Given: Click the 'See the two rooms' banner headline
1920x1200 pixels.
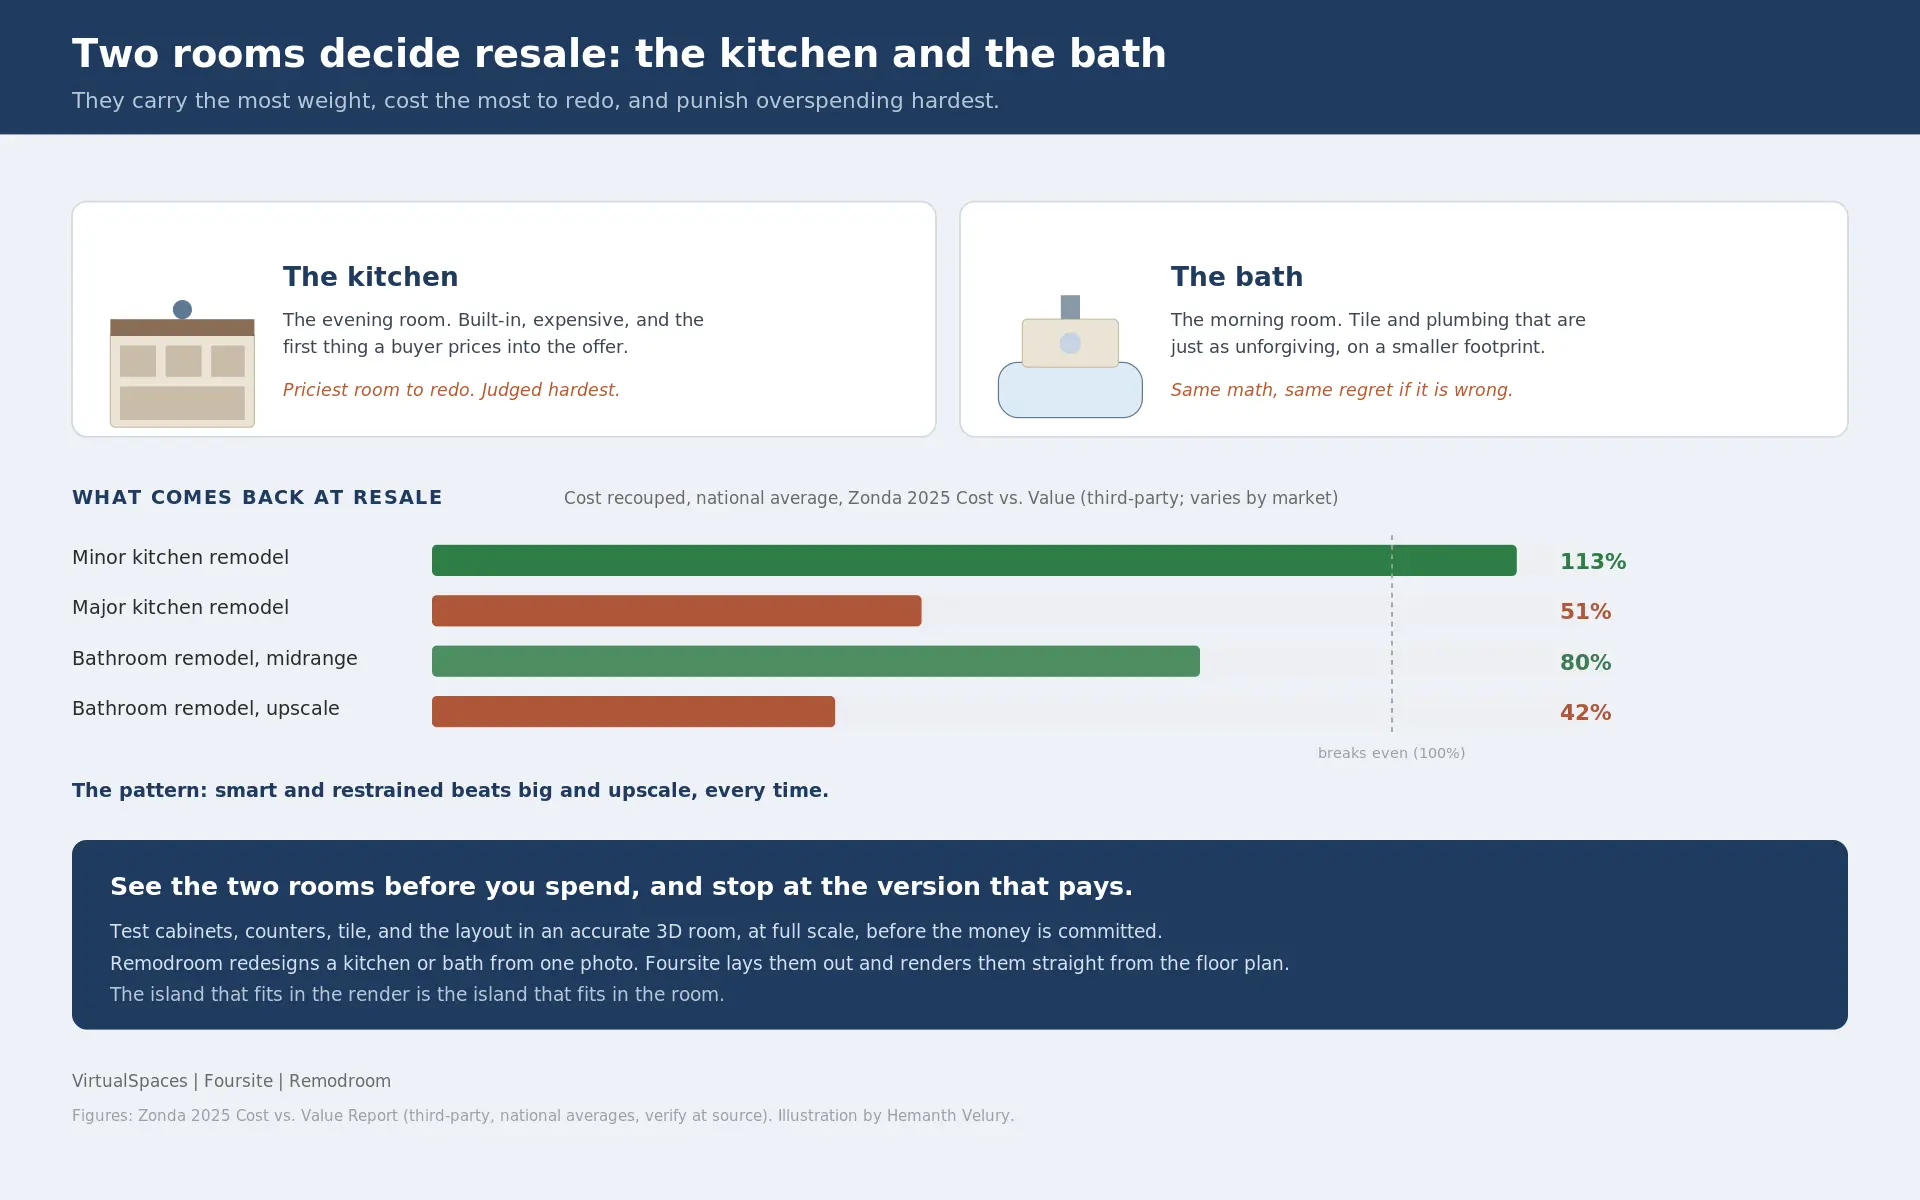Looking at the screenshot, I should [x=621, y=887].
